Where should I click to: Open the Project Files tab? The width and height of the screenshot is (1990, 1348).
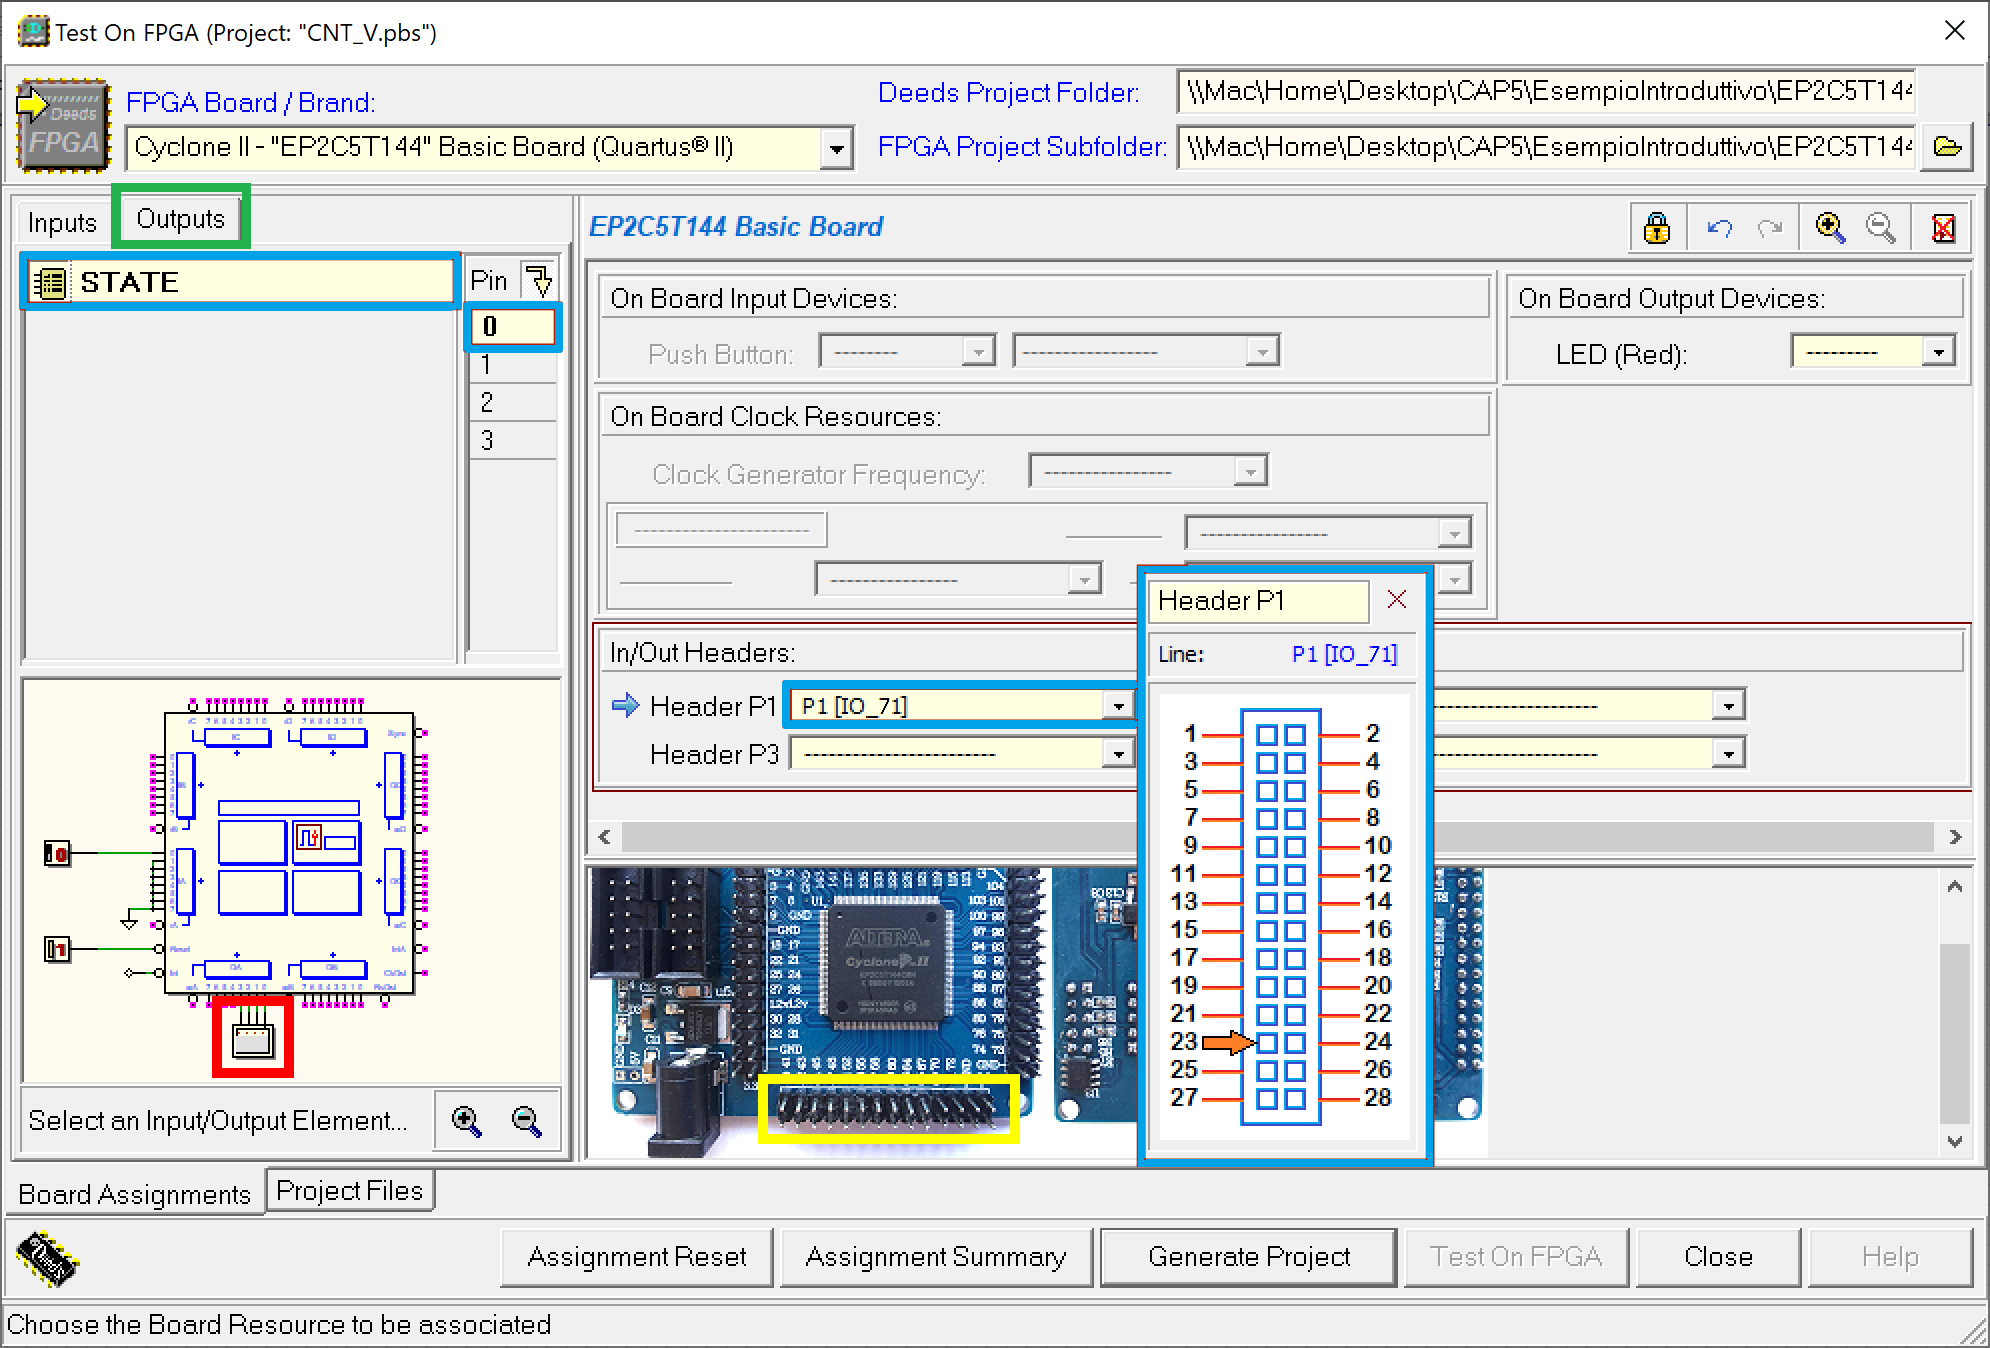pos(350,1190)
